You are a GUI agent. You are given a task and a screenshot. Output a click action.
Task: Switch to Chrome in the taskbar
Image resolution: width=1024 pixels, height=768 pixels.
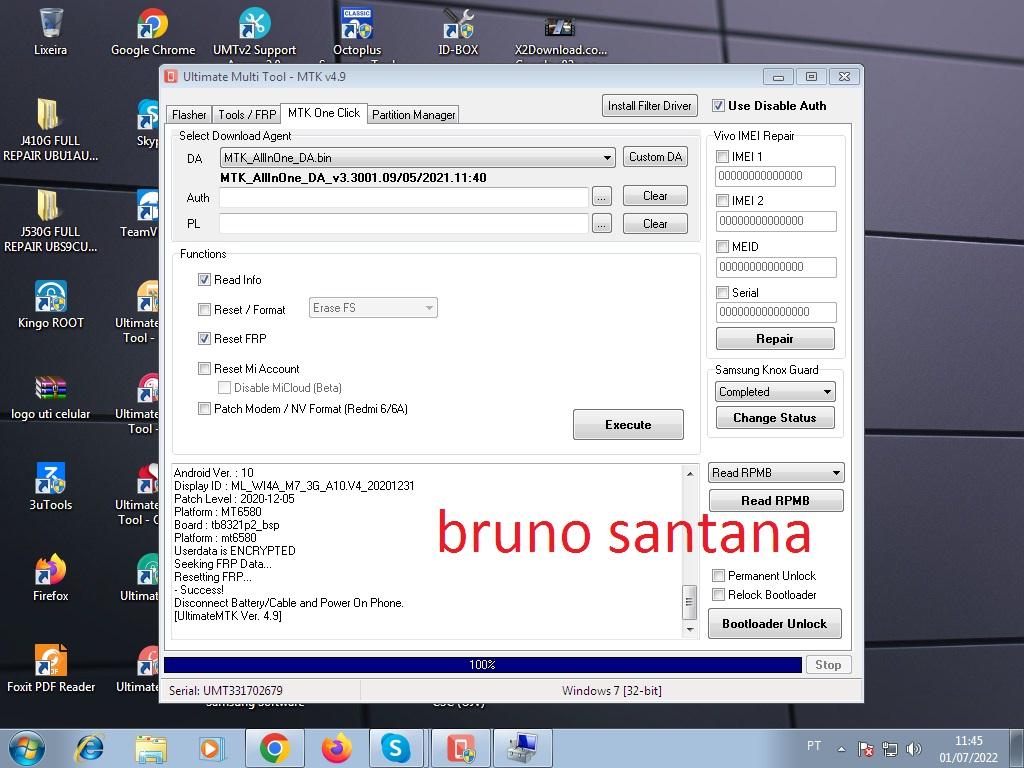pos(274,748)
